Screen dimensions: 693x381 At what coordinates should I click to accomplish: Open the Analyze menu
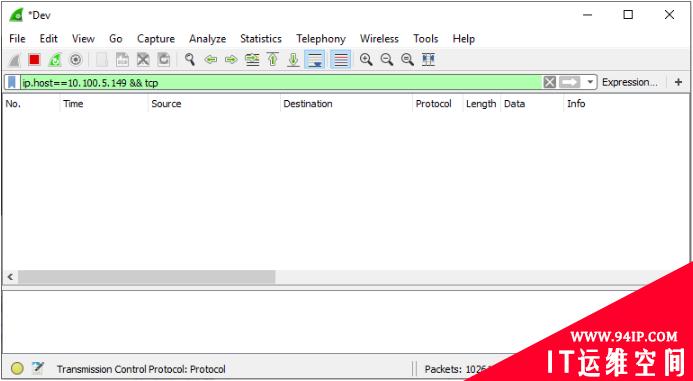coord(207,39)
